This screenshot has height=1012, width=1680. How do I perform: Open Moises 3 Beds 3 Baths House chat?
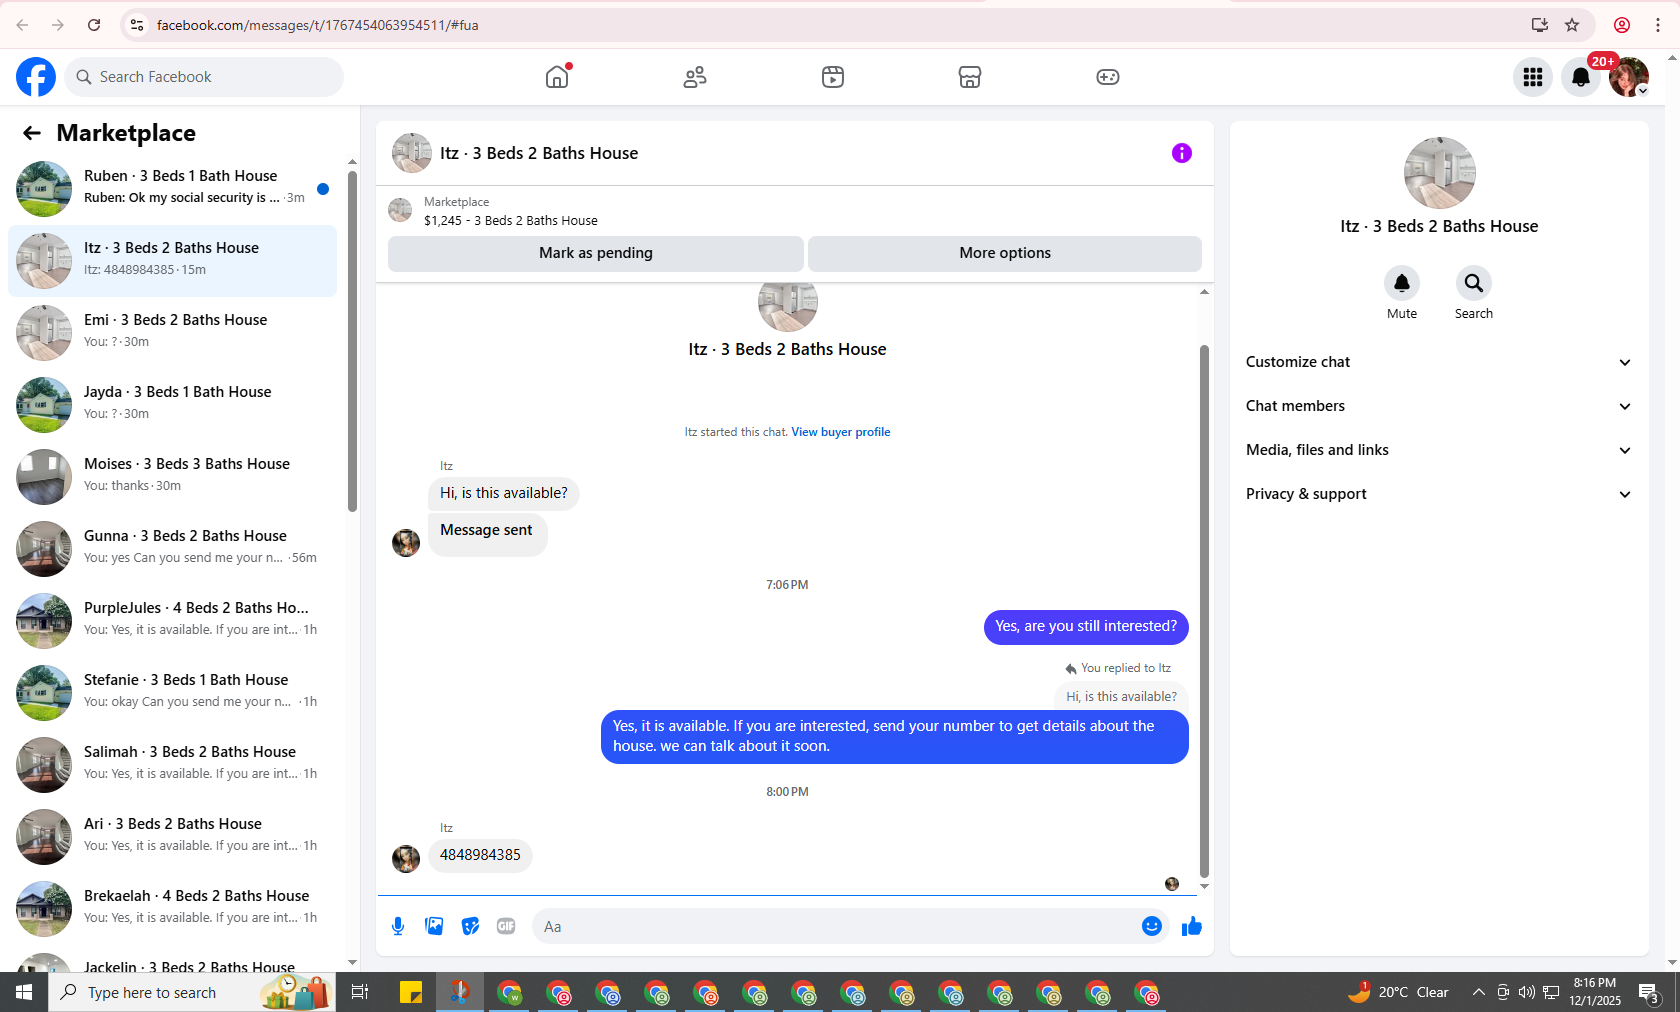(x=172, y=477)
